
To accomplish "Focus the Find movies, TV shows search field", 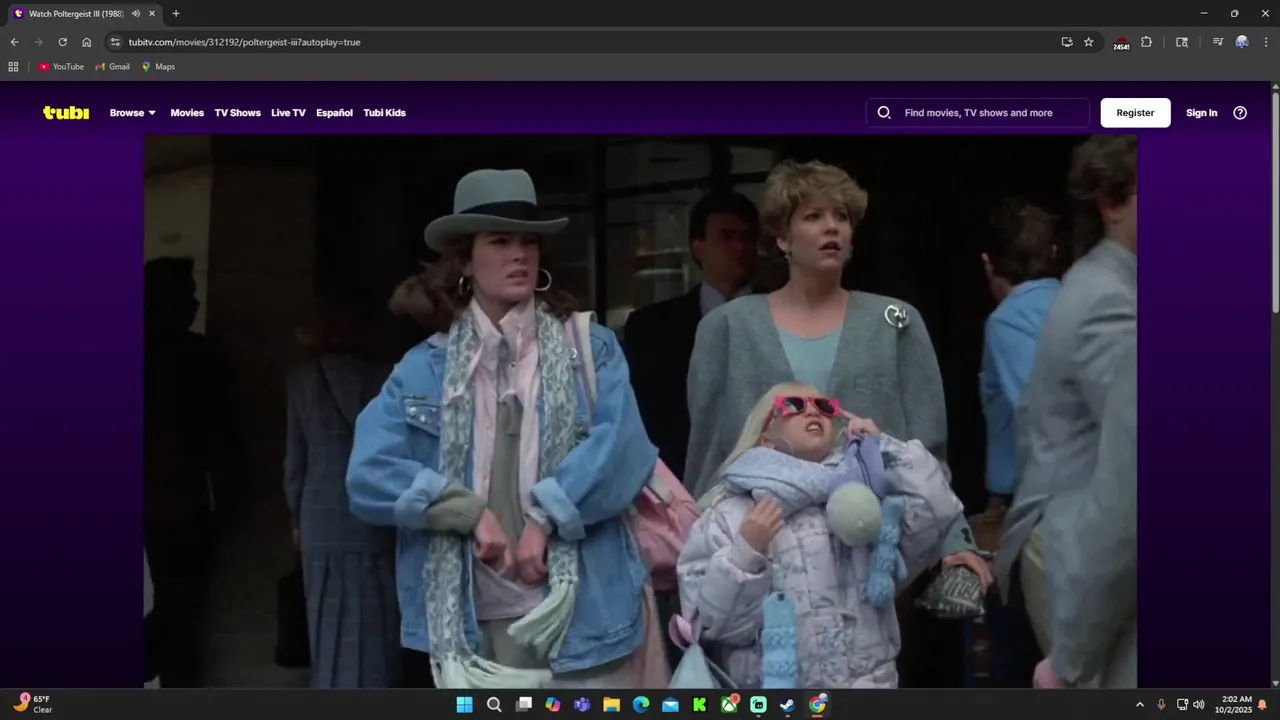I will [x=978, y=113].
